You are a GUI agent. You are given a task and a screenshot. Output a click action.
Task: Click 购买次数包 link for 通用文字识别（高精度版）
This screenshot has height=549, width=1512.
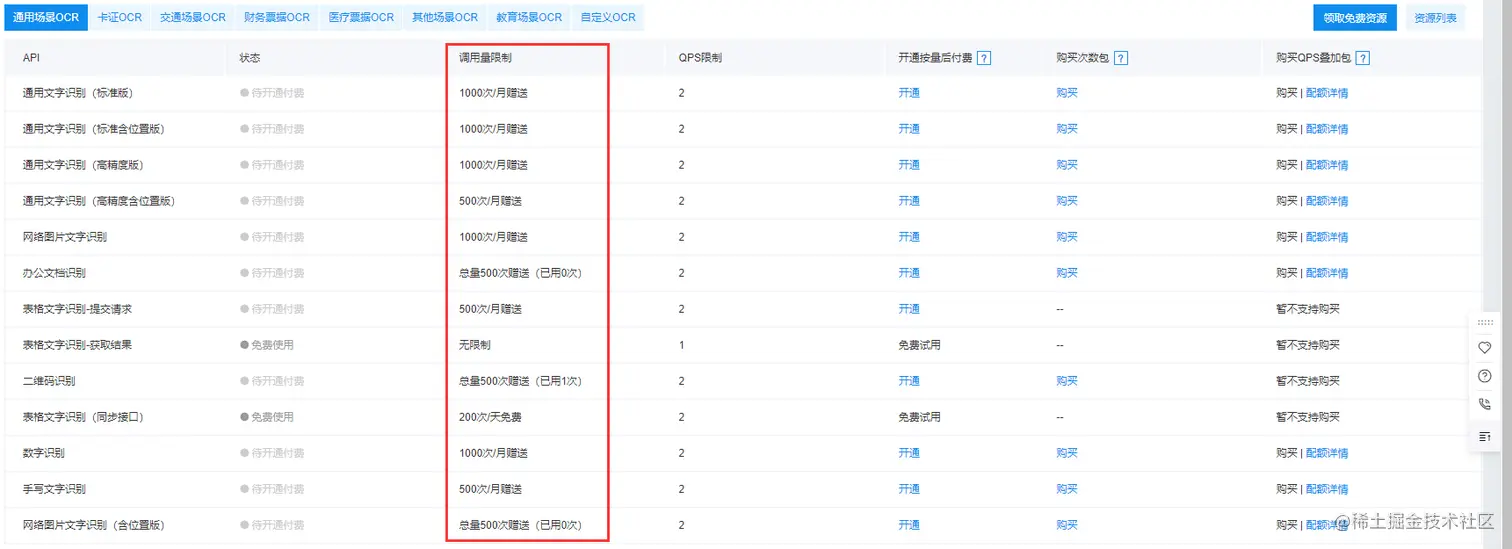tap(1067, 165)
